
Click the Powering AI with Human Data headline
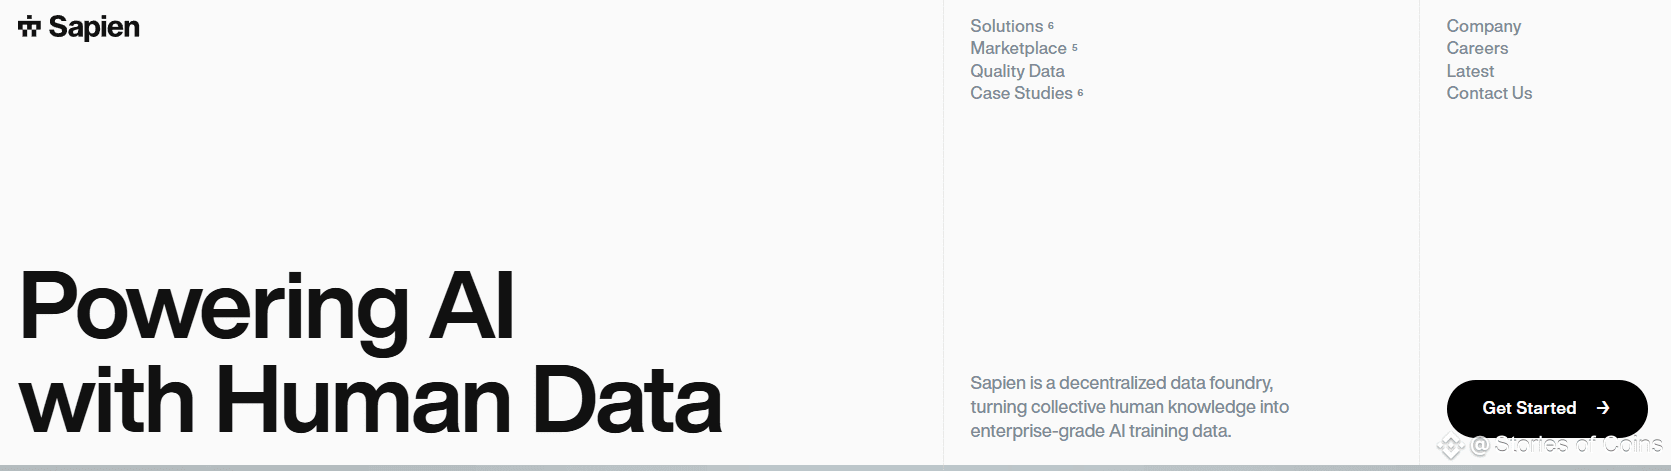click(x=370, y=352)
